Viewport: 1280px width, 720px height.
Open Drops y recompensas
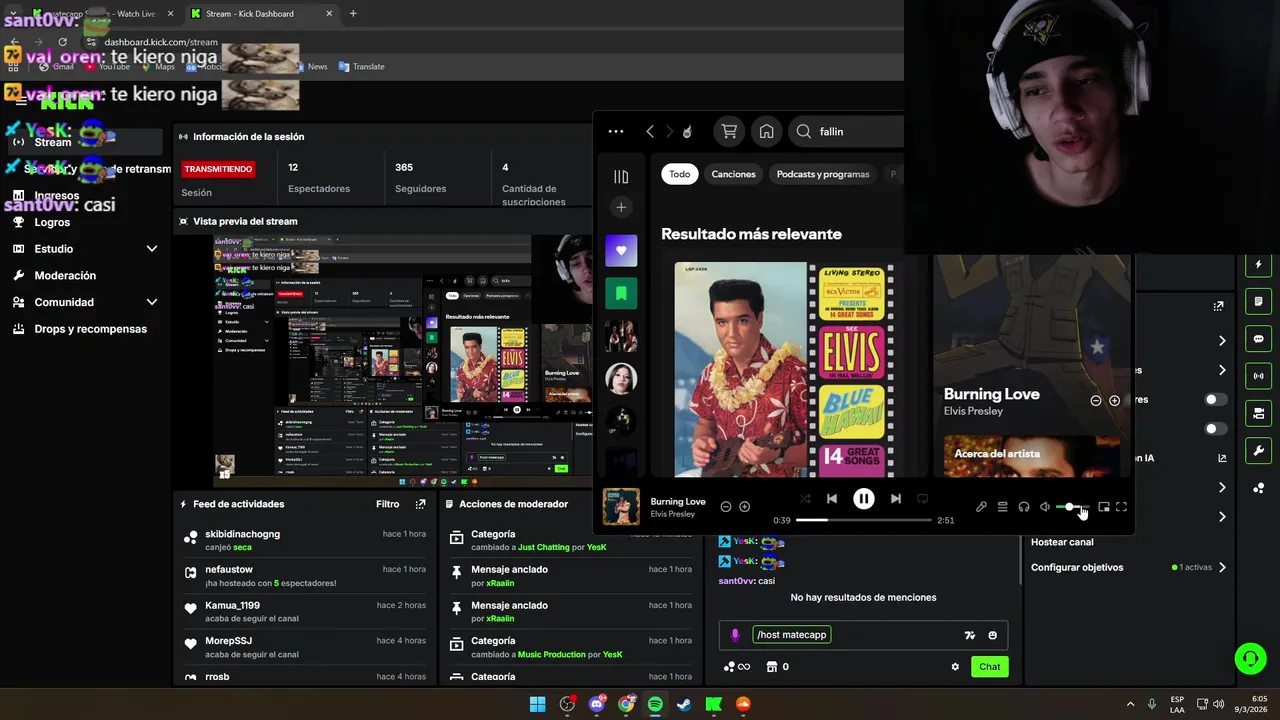(x=90, y=329)
